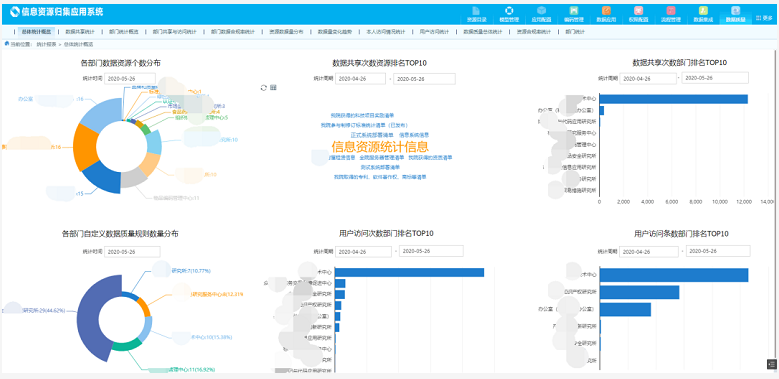Set start date for 用户访问条数部门排名TOP10

(x=649, y=251)
